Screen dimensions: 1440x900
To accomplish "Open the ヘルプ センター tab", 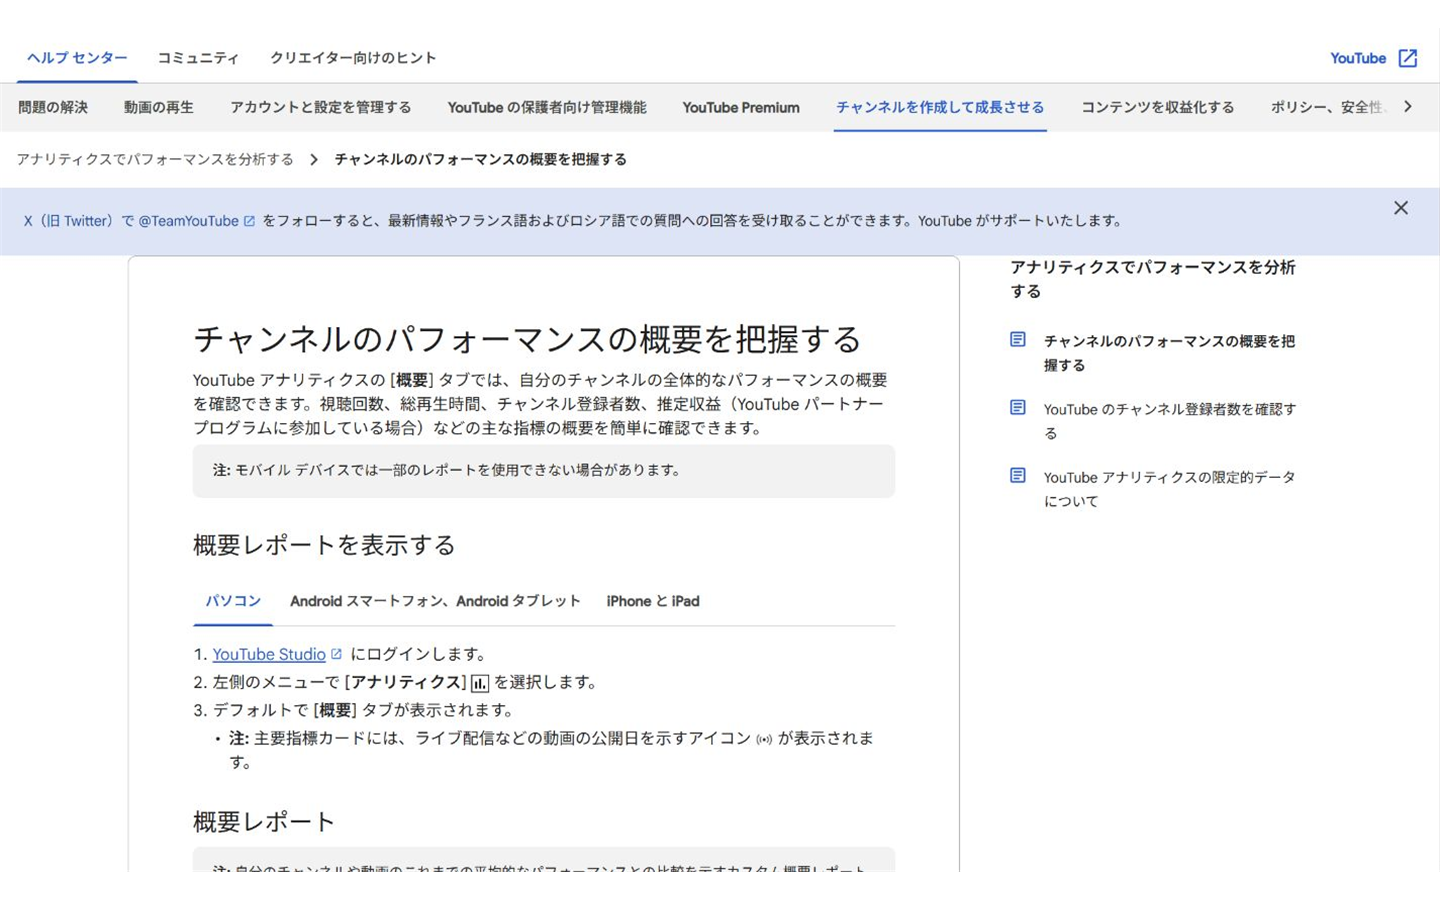I will tap(77, 58).
